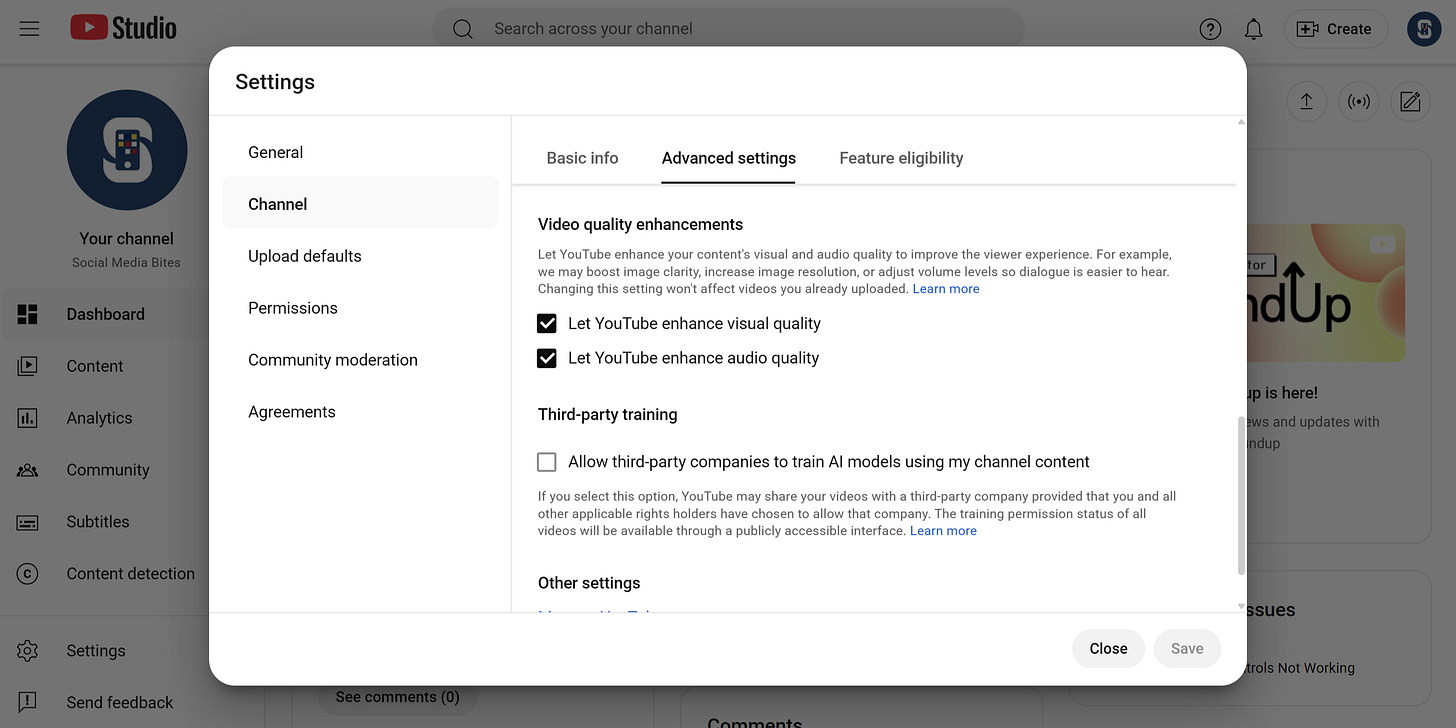Uncheck Let YouTube enhance audio quality

(x=547, y=358)
